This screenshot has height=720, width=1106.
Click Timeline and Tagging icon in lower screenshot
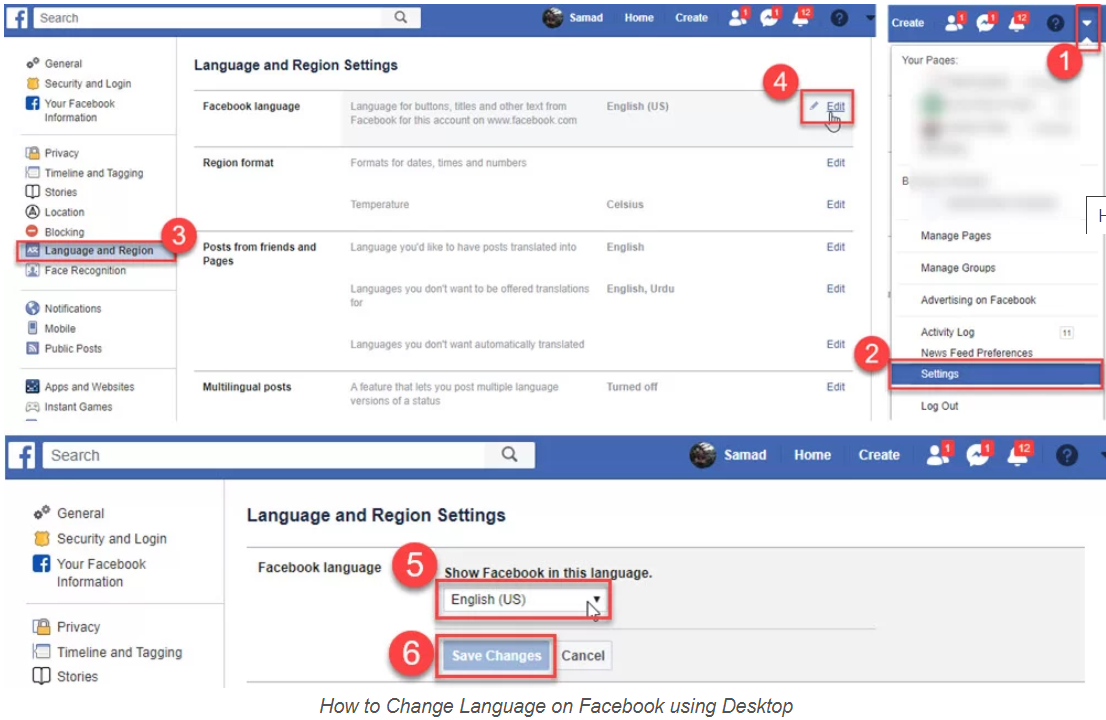(x=42, y=651)
